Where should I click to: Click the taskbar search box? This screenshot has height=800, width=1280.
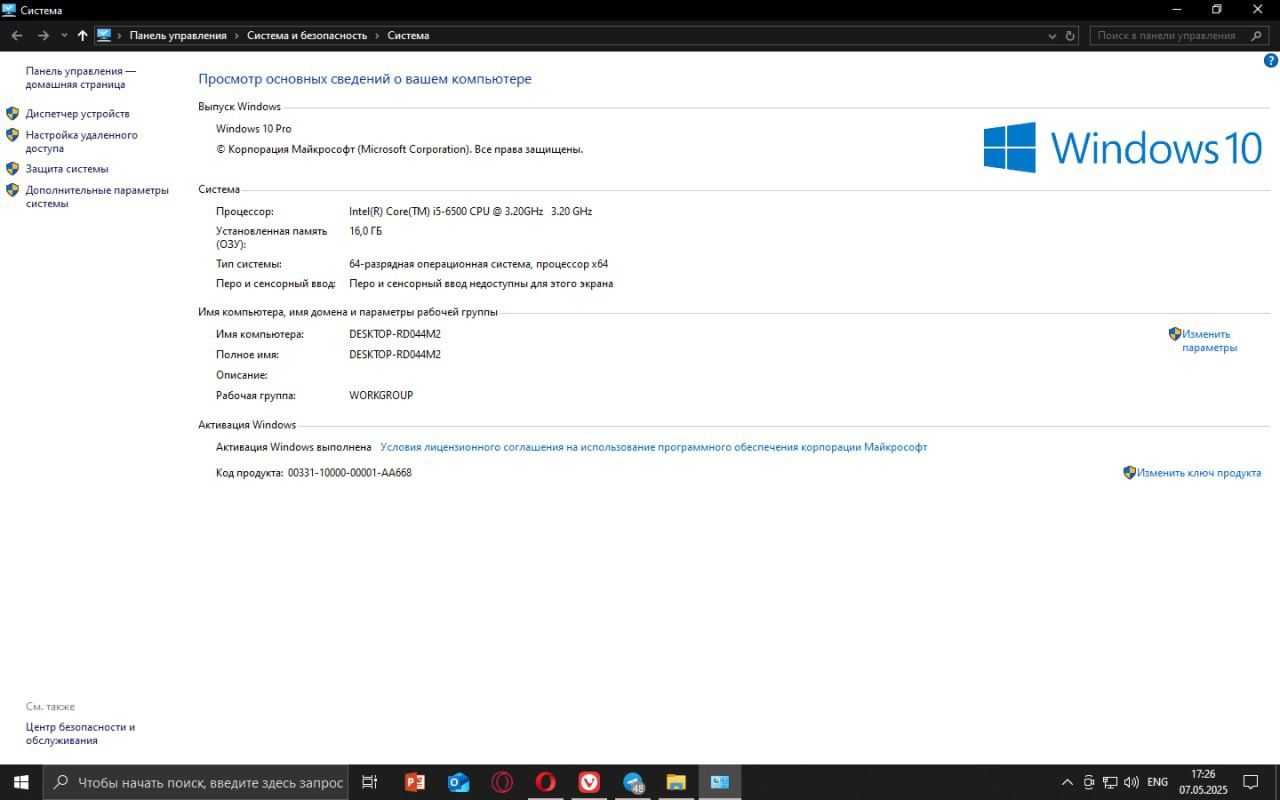[x=197, y=782]
